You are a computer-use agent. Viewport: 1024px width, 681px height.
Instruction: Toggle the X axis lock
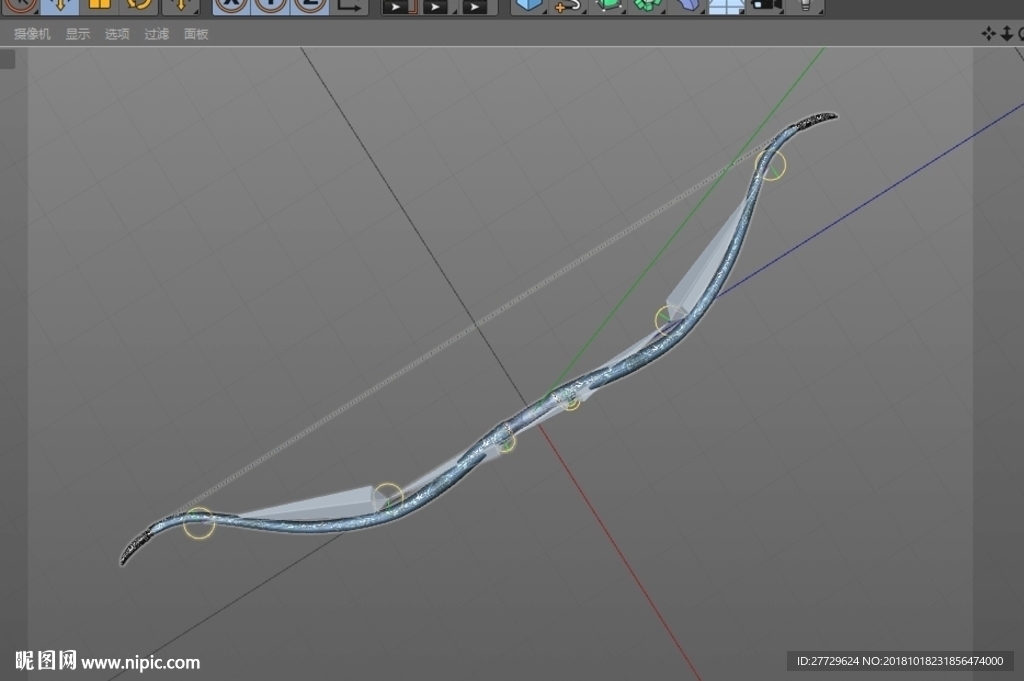tap(231, 6)
